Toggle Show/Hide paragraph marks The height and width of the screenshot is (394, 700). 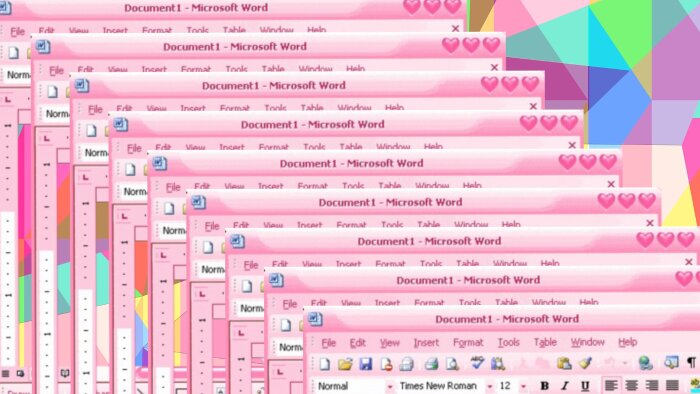692,362
